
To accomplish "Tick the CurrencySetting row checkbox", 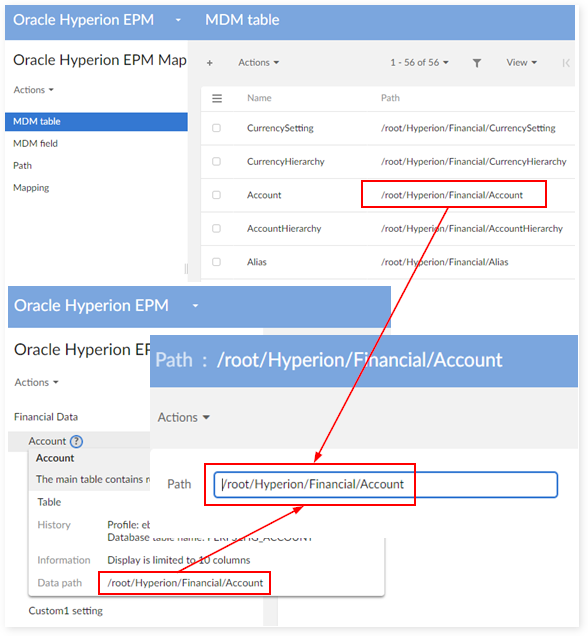I will (217, 128).
